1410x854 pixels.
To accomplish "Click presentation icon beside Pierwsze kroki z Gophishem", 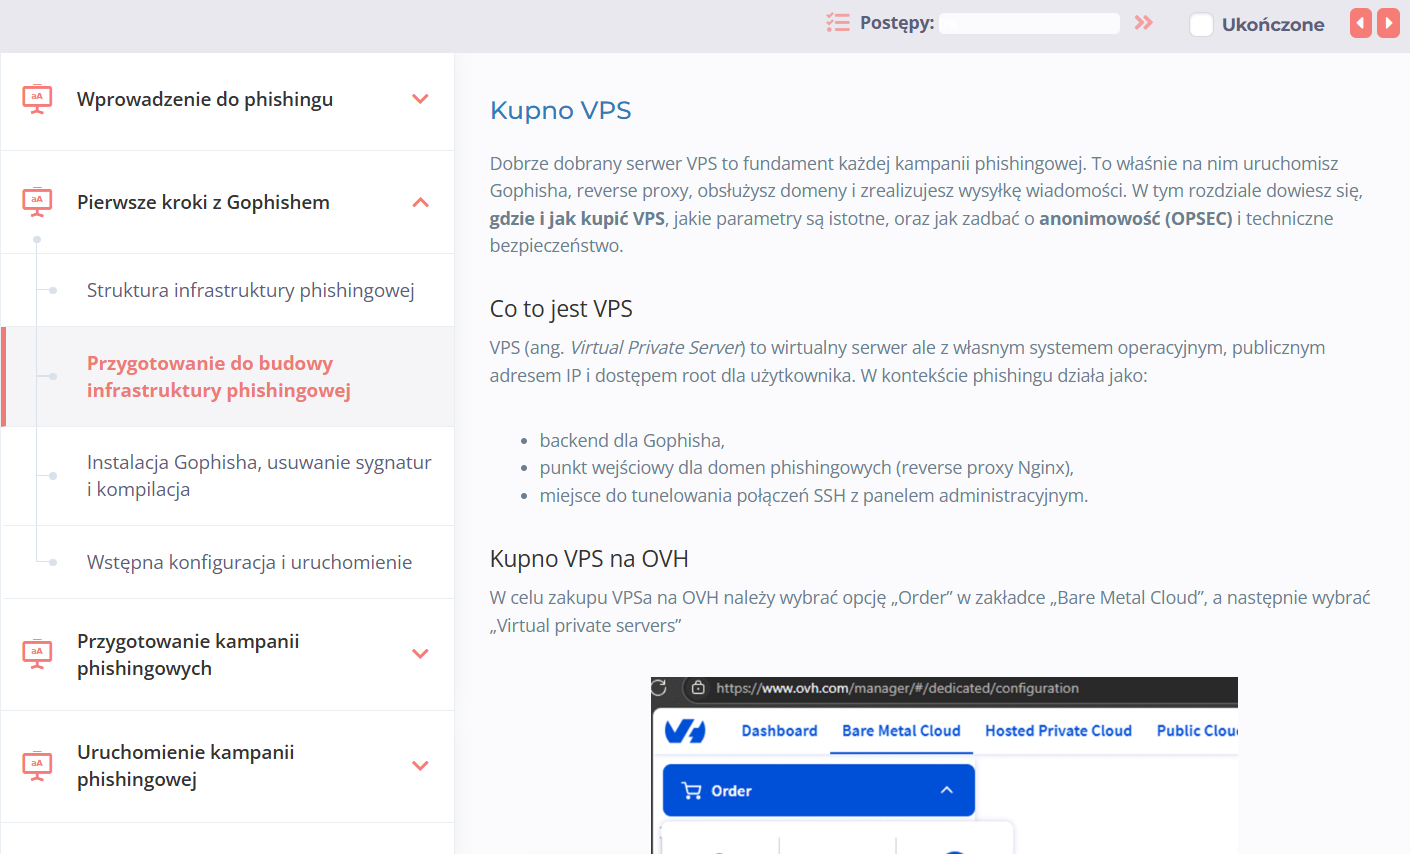I will [x=37, y=202].
